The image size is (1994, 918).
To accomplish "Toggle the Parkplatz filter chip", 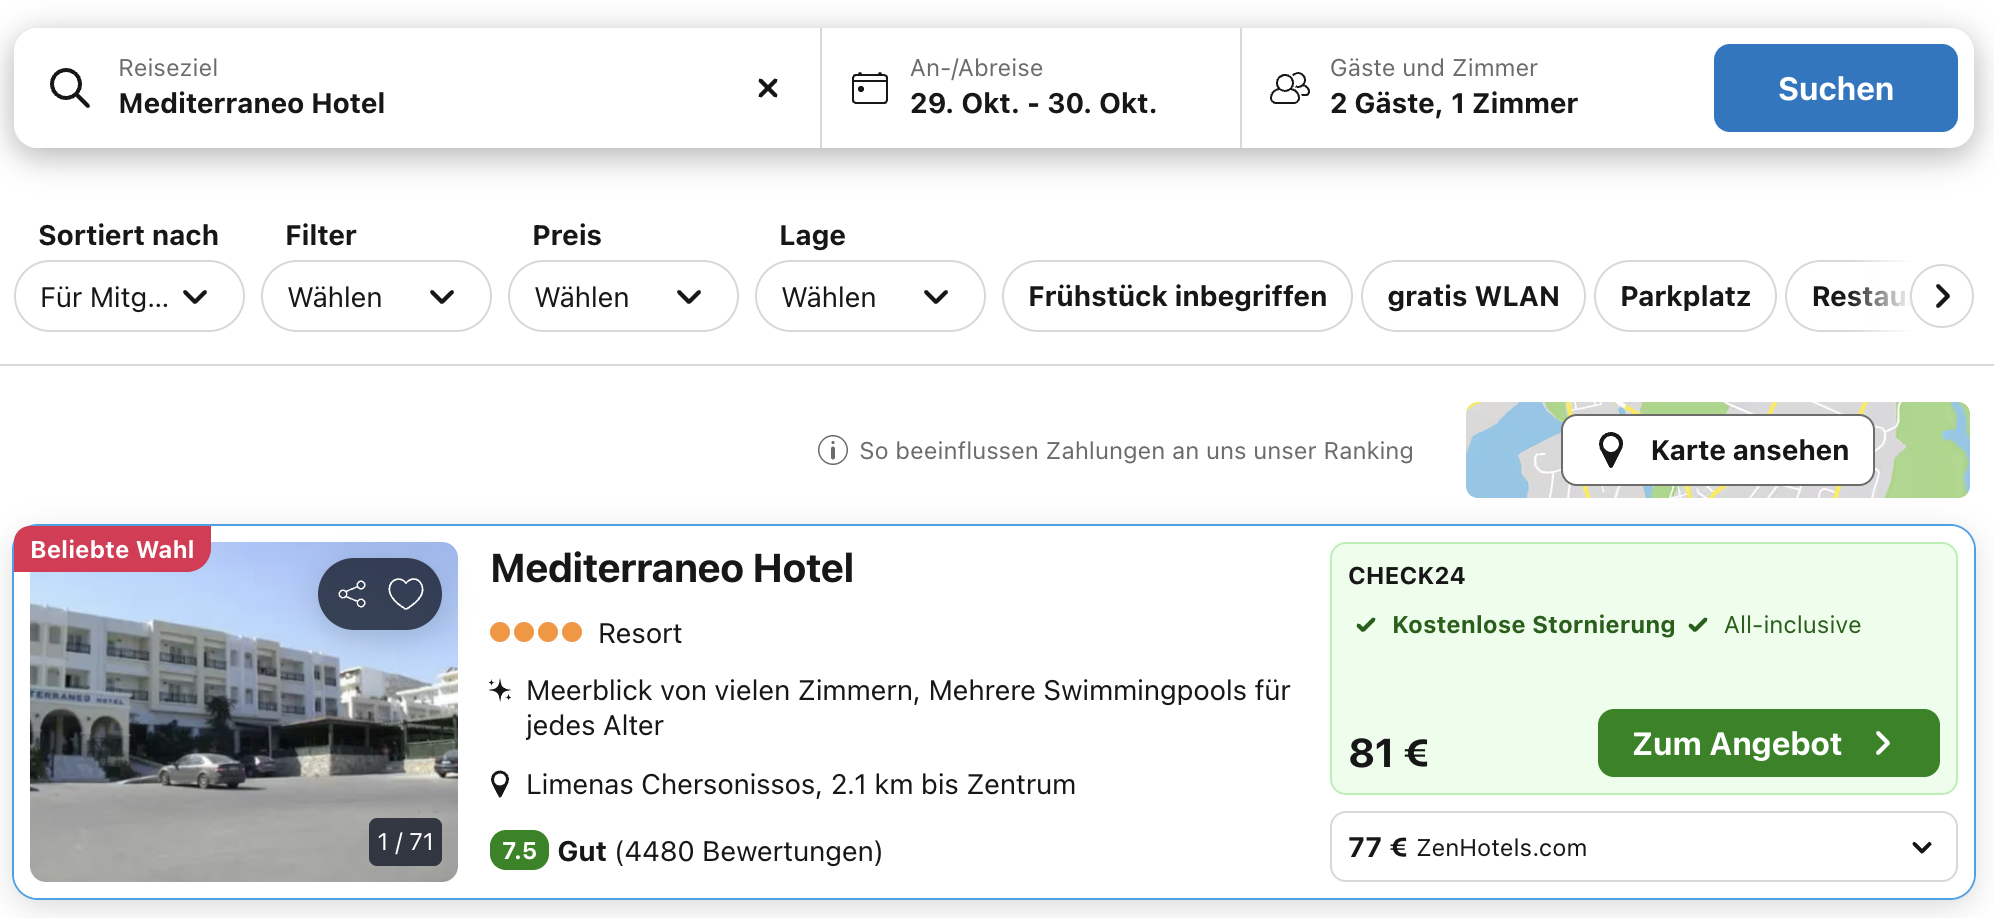I will (x=1684, y=297).
